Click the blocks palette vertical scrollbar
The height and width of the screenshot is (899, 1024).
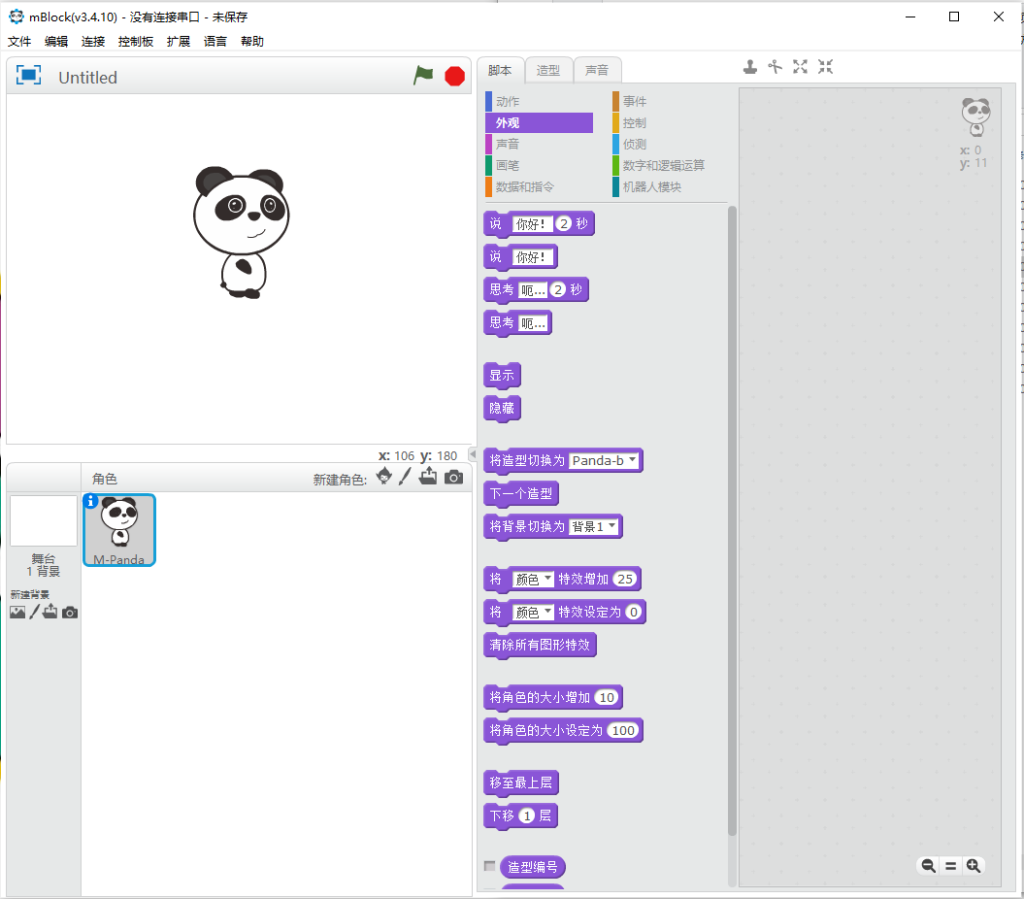pyautogui.click(x=732, y=500)
